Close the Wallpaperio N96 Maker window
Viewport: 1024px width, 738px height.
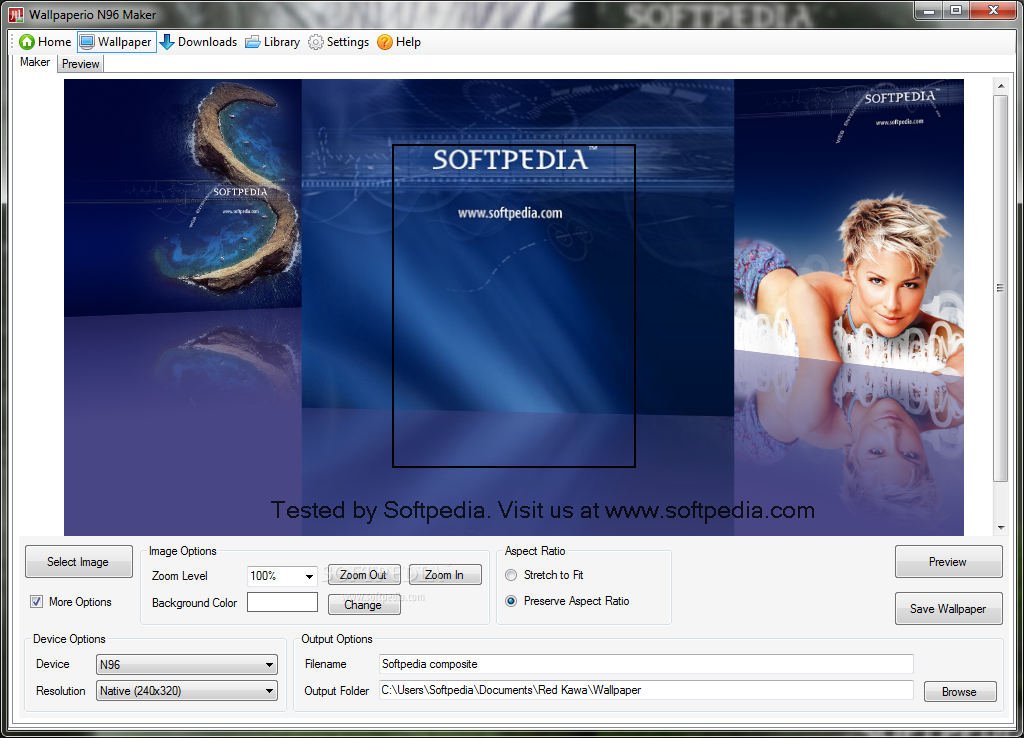(993, 11)
